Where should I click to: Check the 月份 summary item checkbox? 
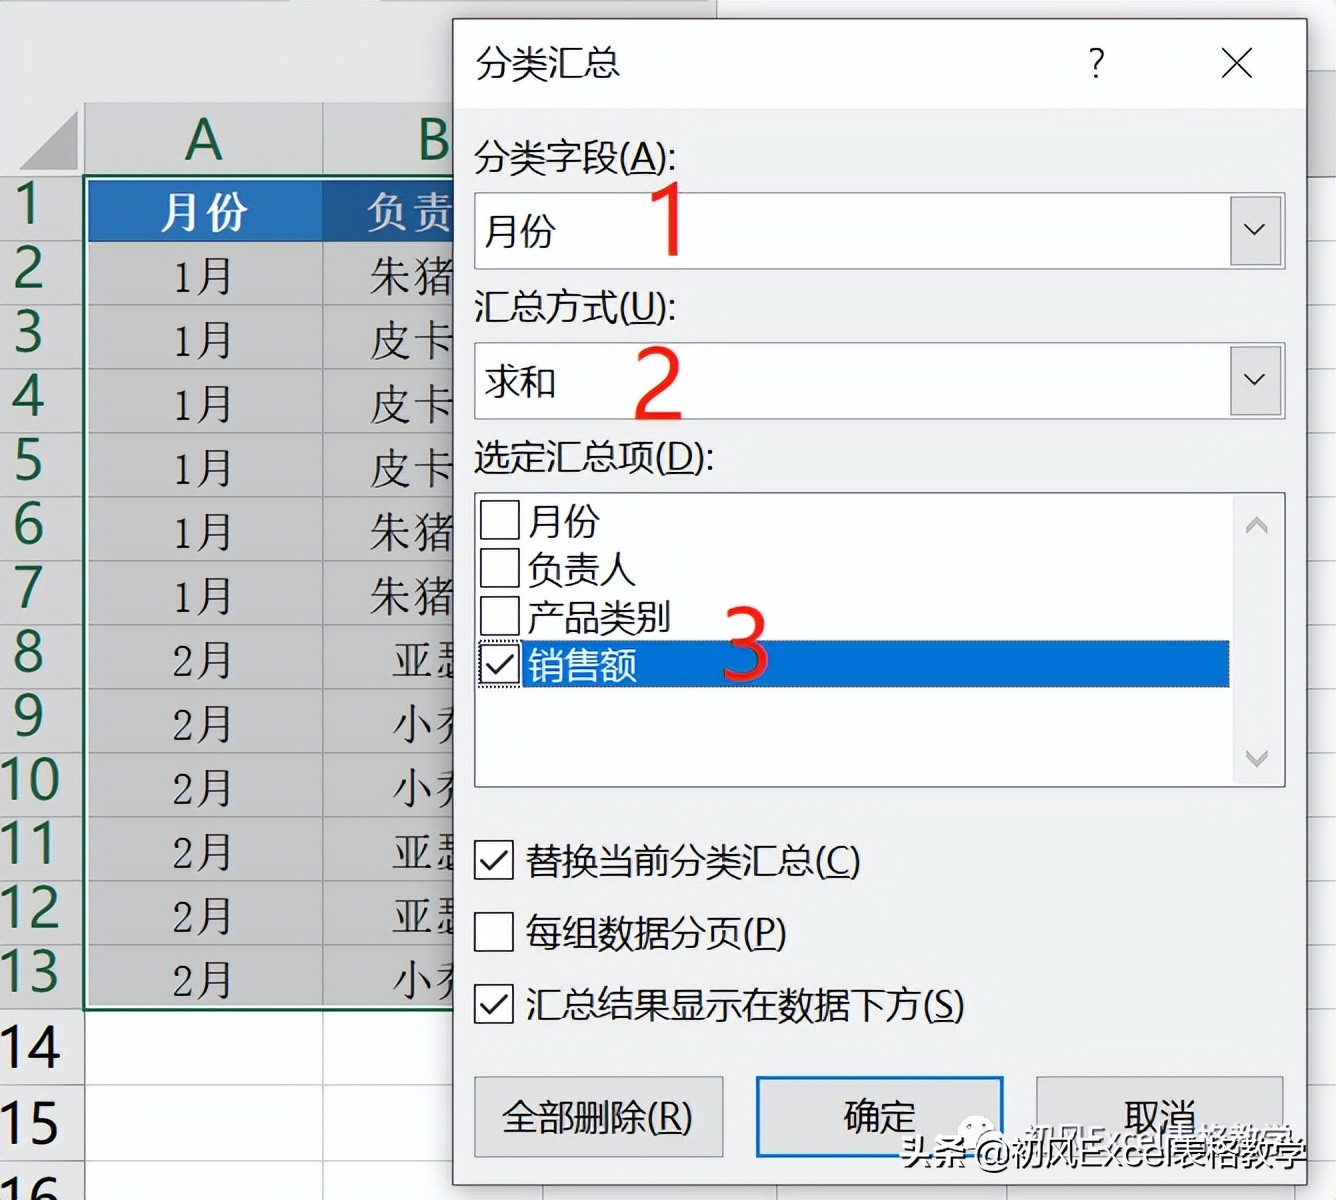(x=500, y=520)
